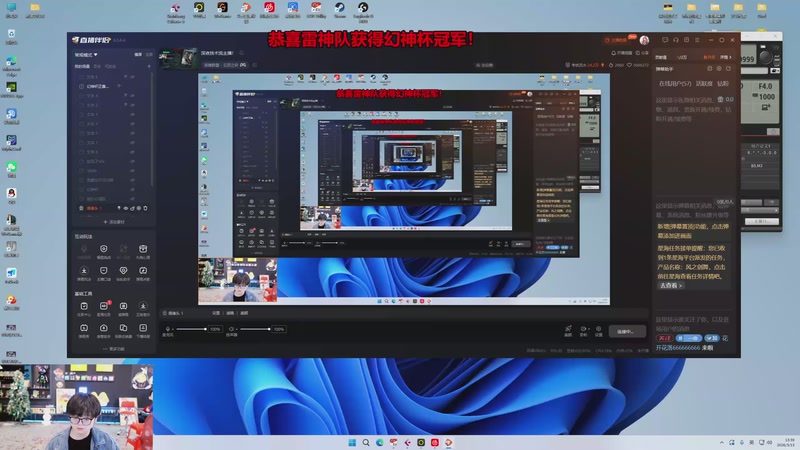800x450 pixels.
Task: Click the microphone 100% value box
Action: [x=215, y=329]
